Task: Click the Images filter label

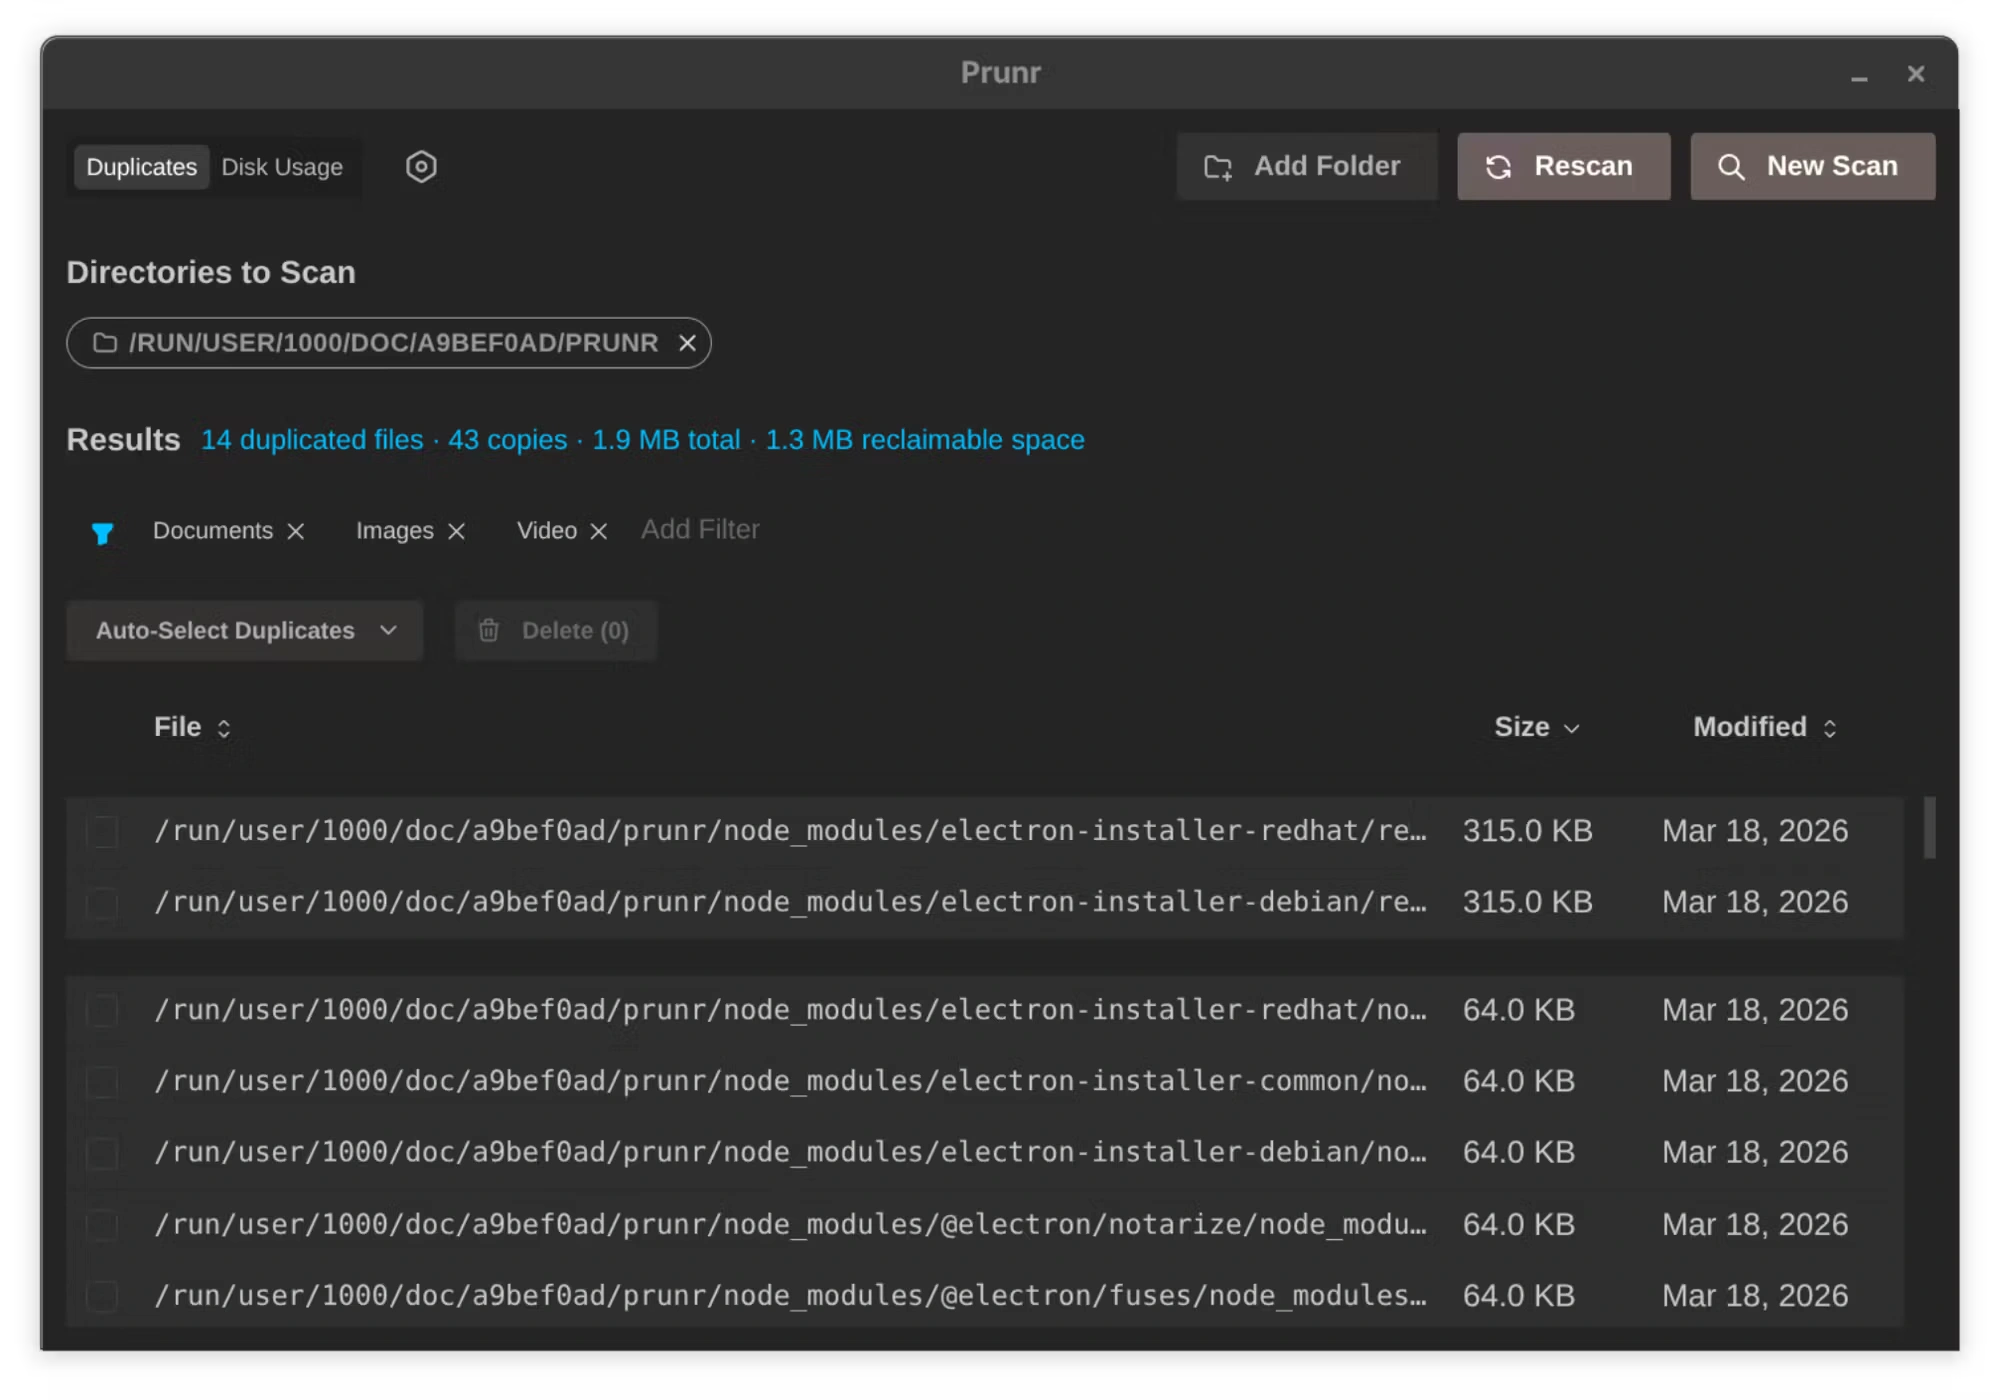Action: [x=395, y=531]
